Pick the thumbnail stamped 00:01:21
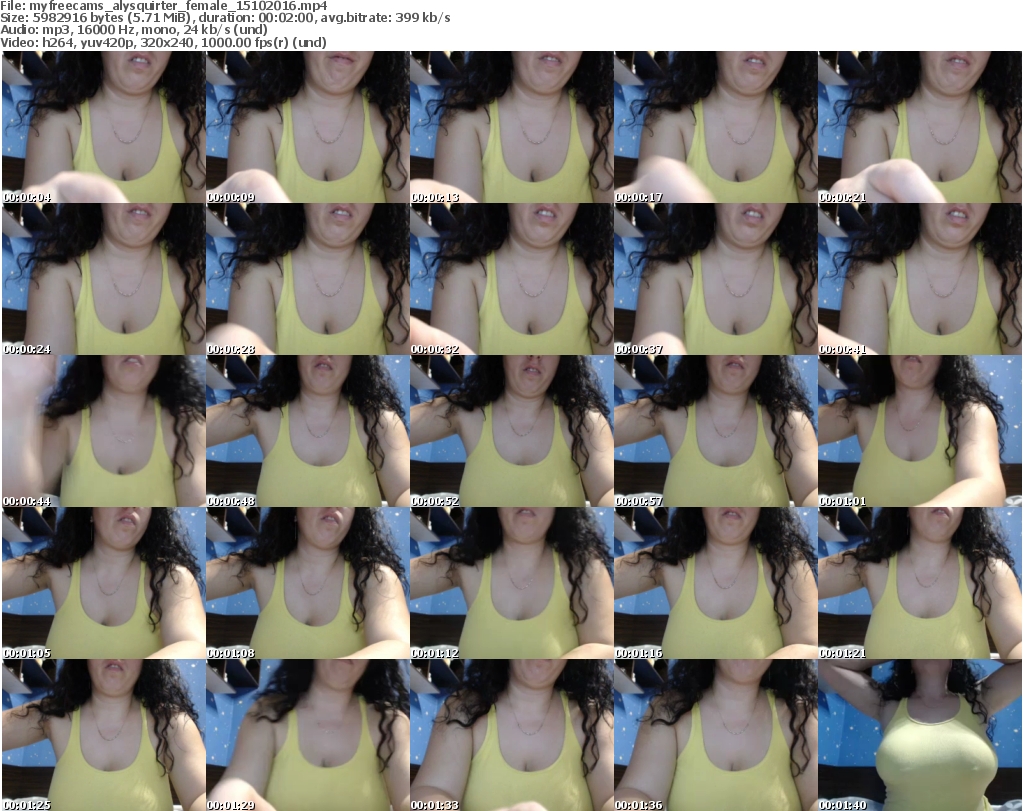1024x811 pixels. click(x=920, y=583)
